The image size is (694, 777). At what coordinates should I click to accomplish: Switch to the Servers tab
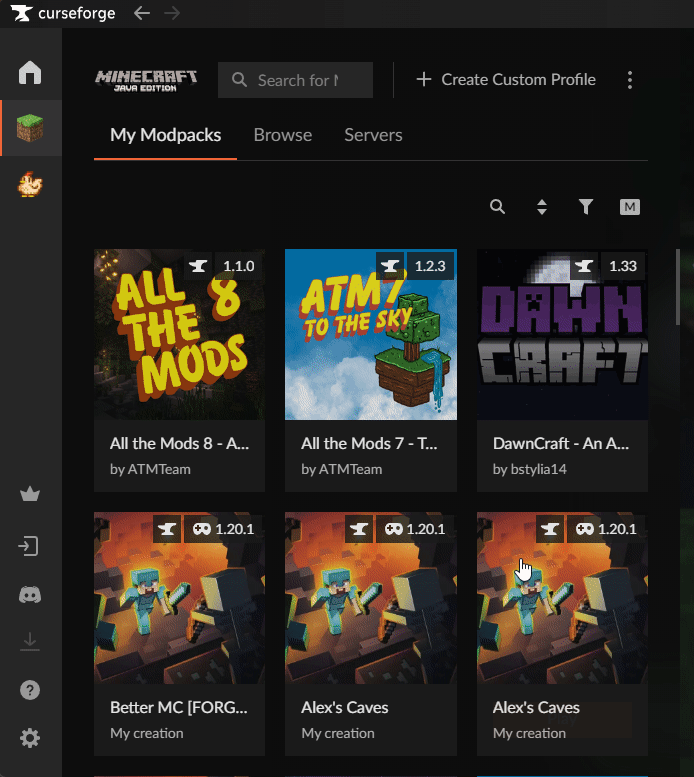374,135
